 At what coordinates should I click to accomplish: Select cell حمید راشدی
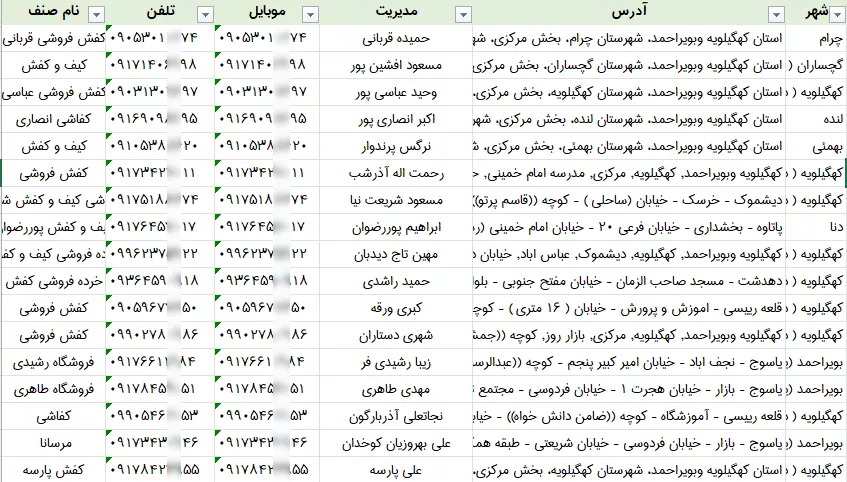396,282
